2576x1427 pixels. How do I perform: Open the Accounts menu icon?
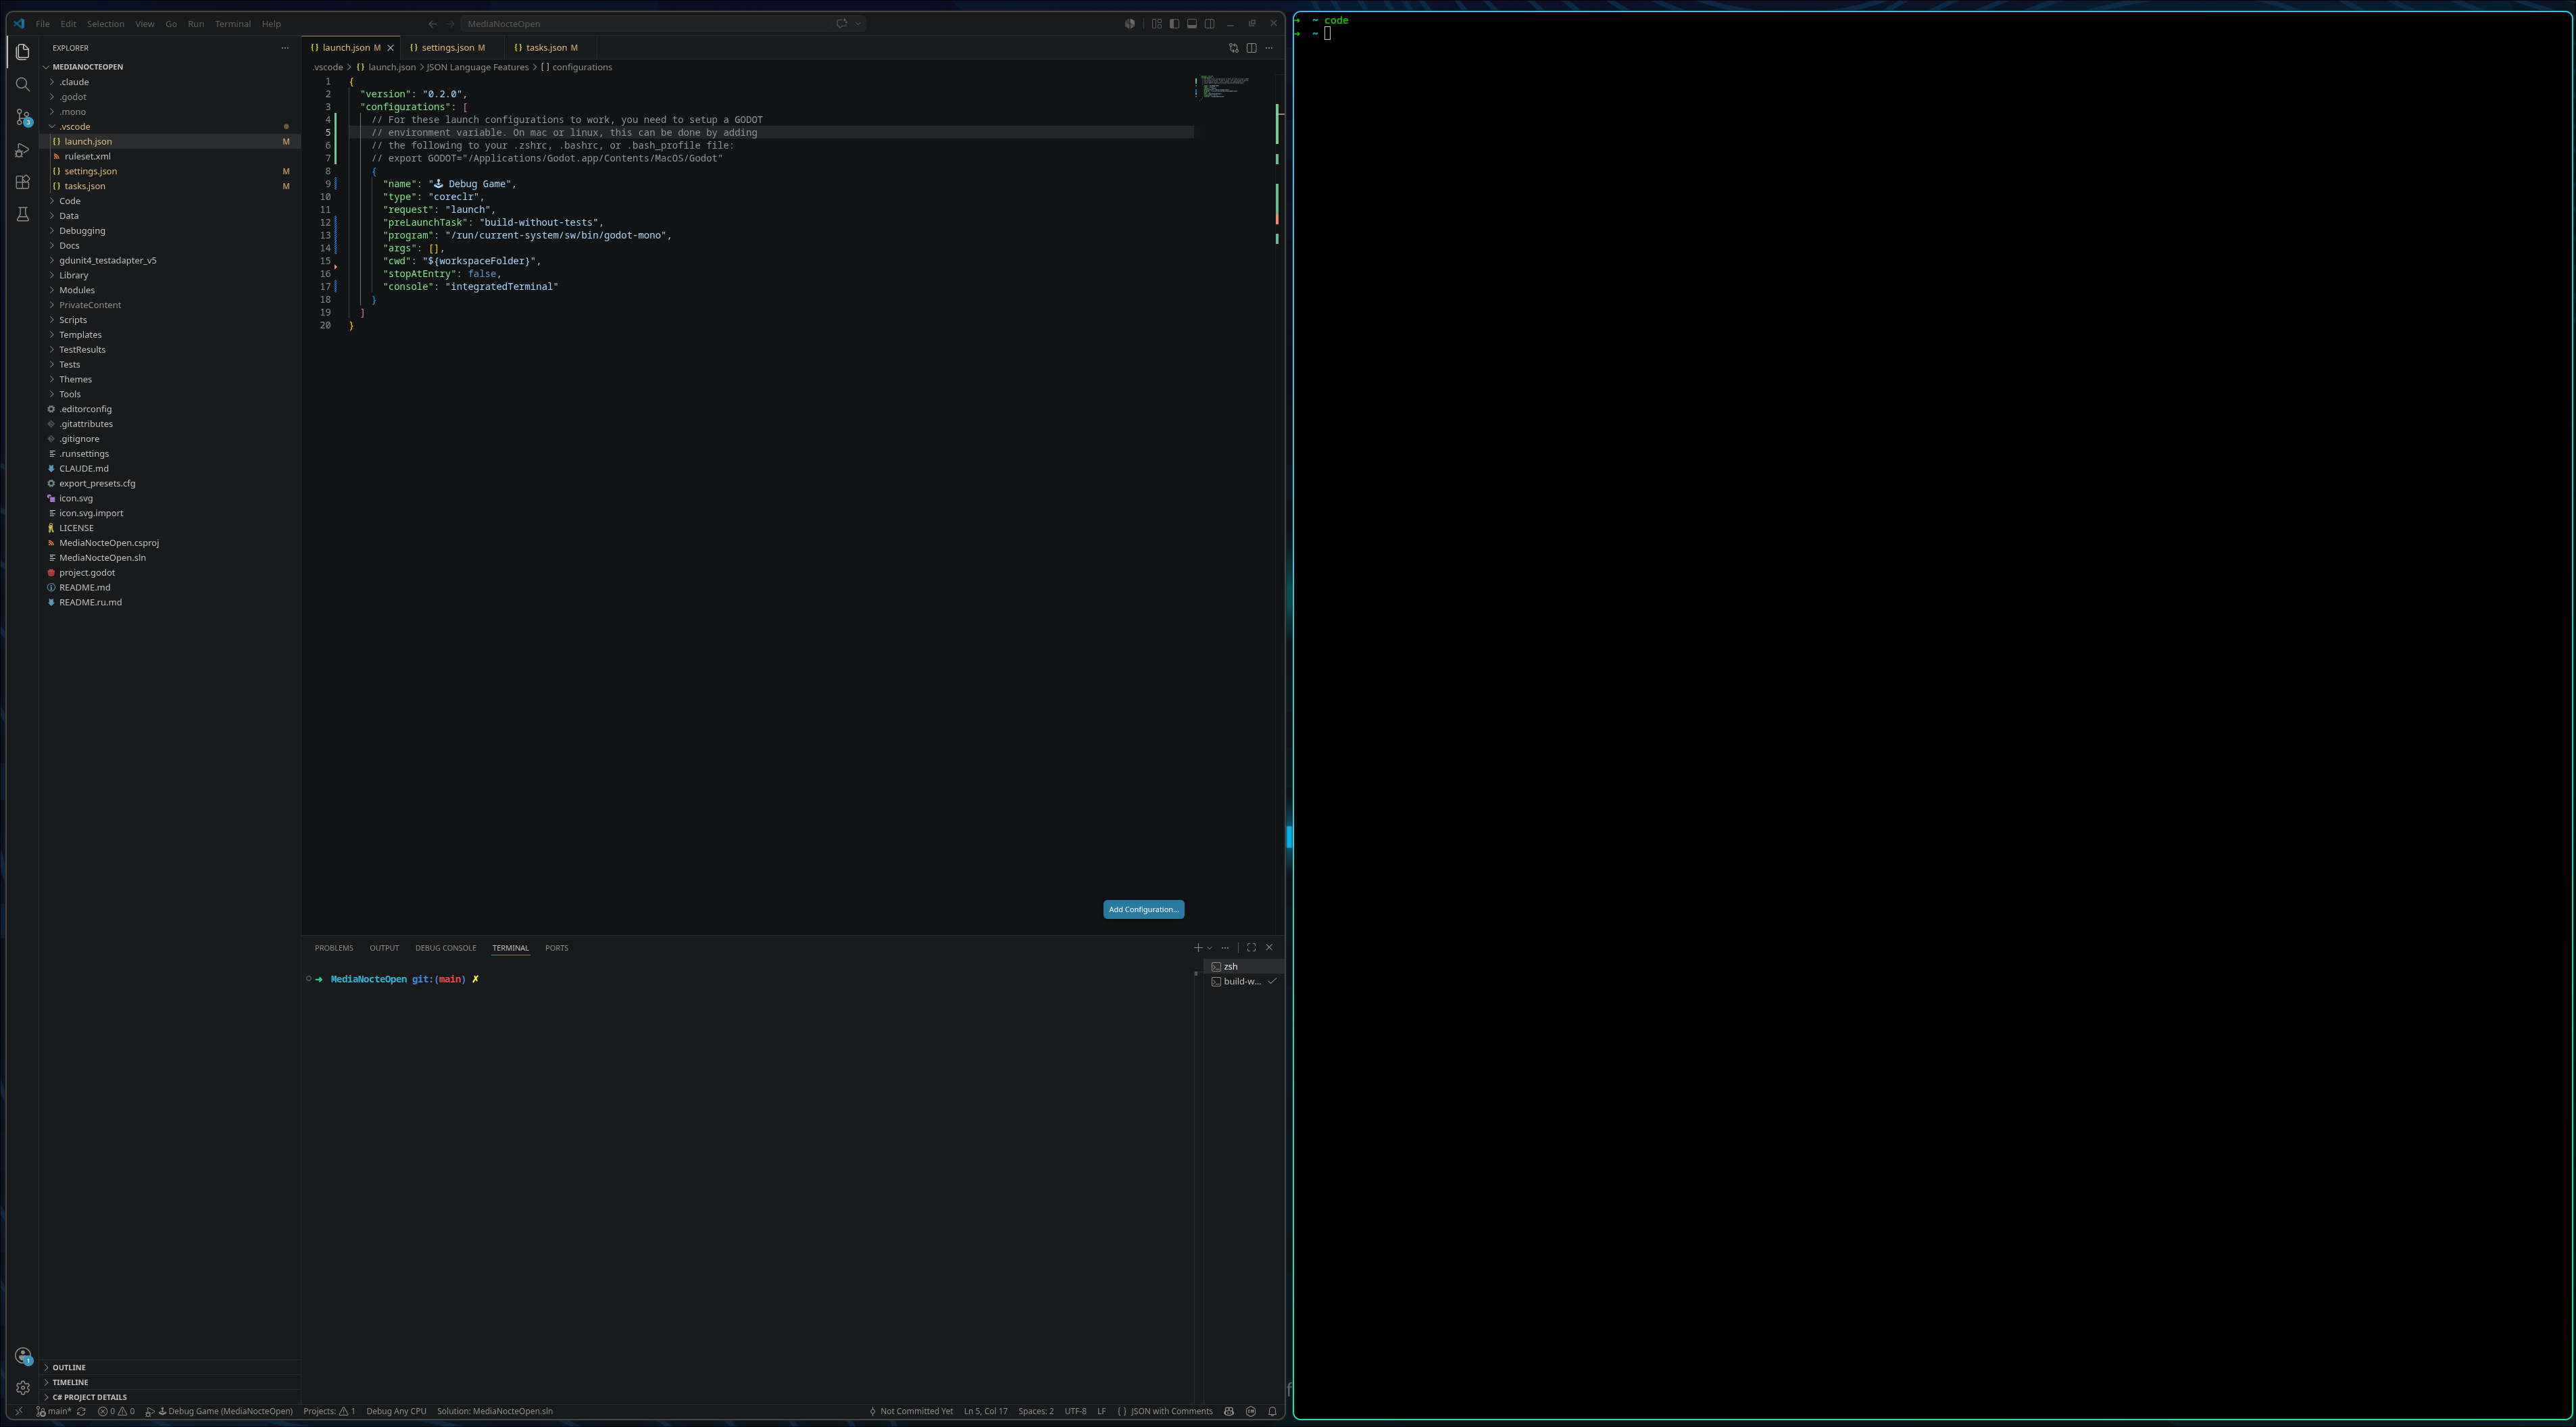(22, 1356)
